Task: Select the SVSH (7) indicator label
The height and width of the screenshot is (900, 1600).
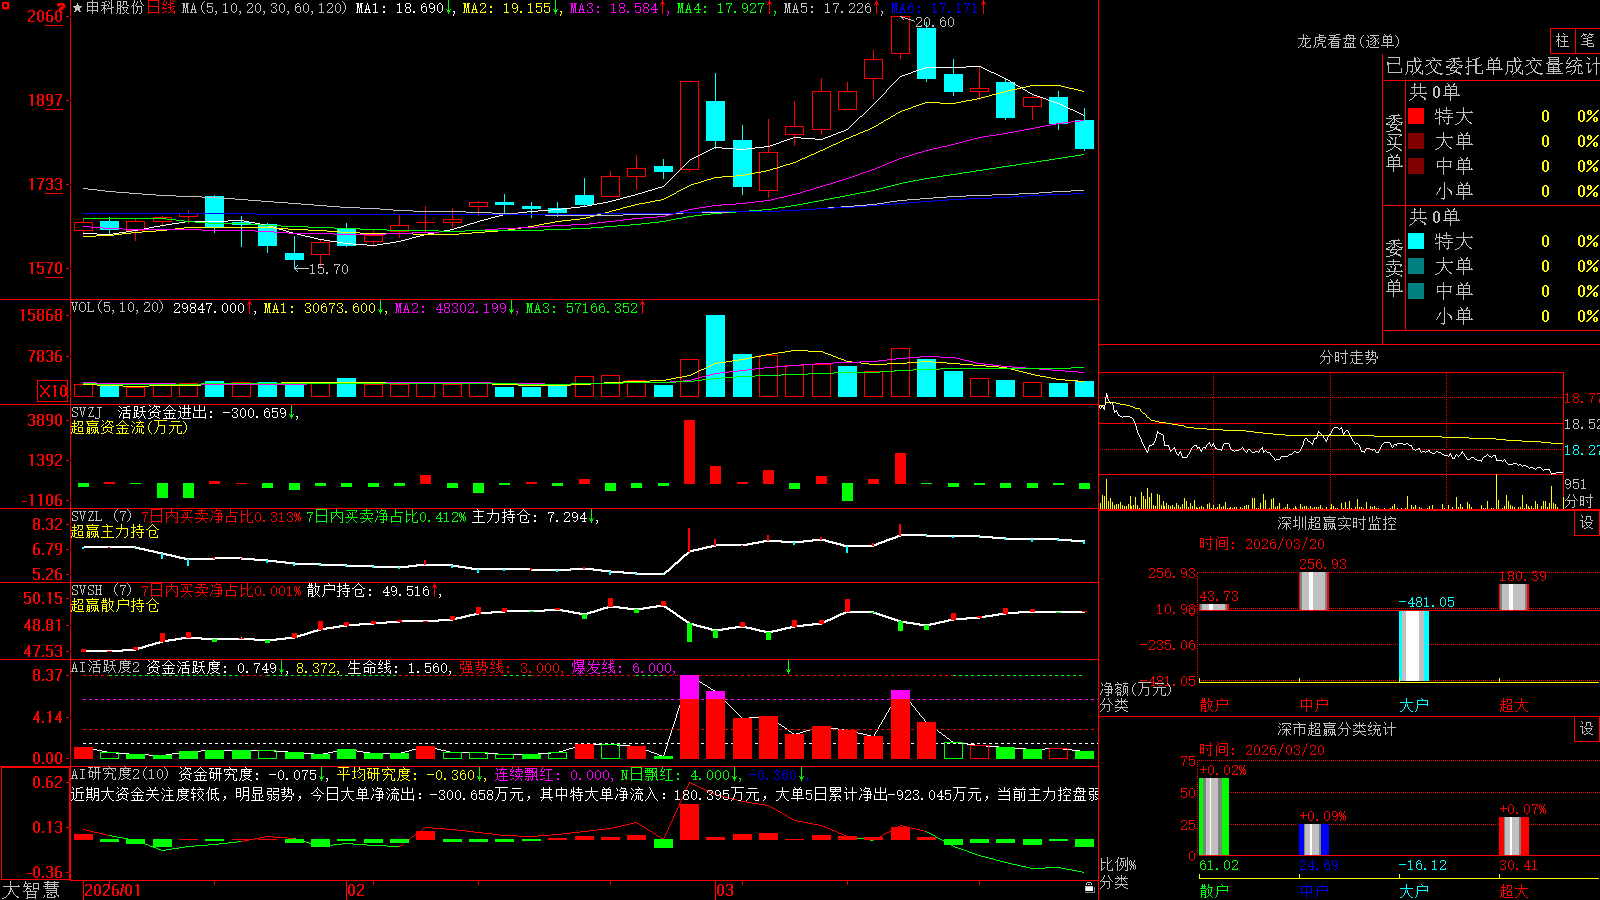Action: point(101,591)
